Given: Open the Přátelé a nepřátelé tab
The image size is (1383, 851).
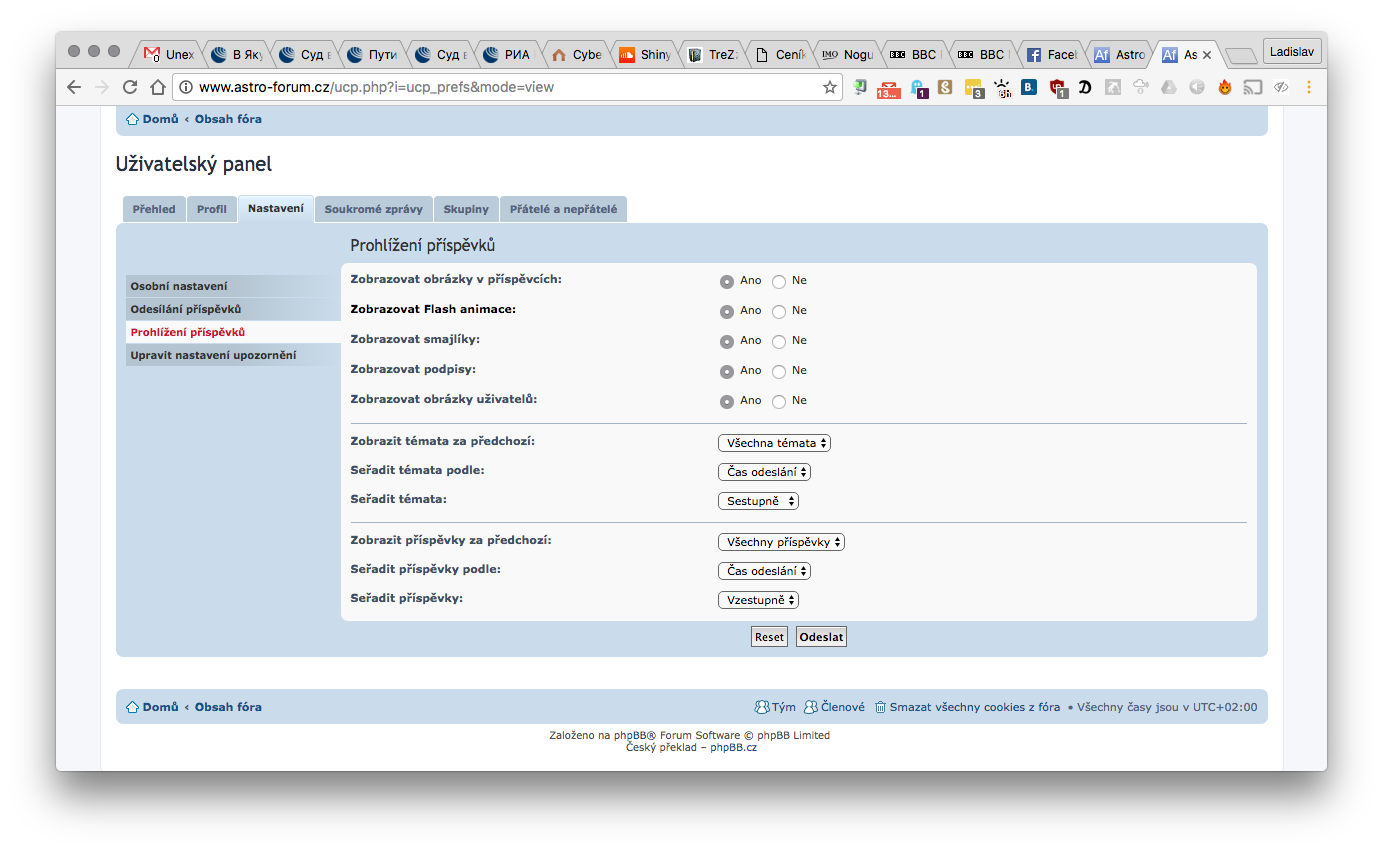Looking at the screenshot, I should pos(563,209).
